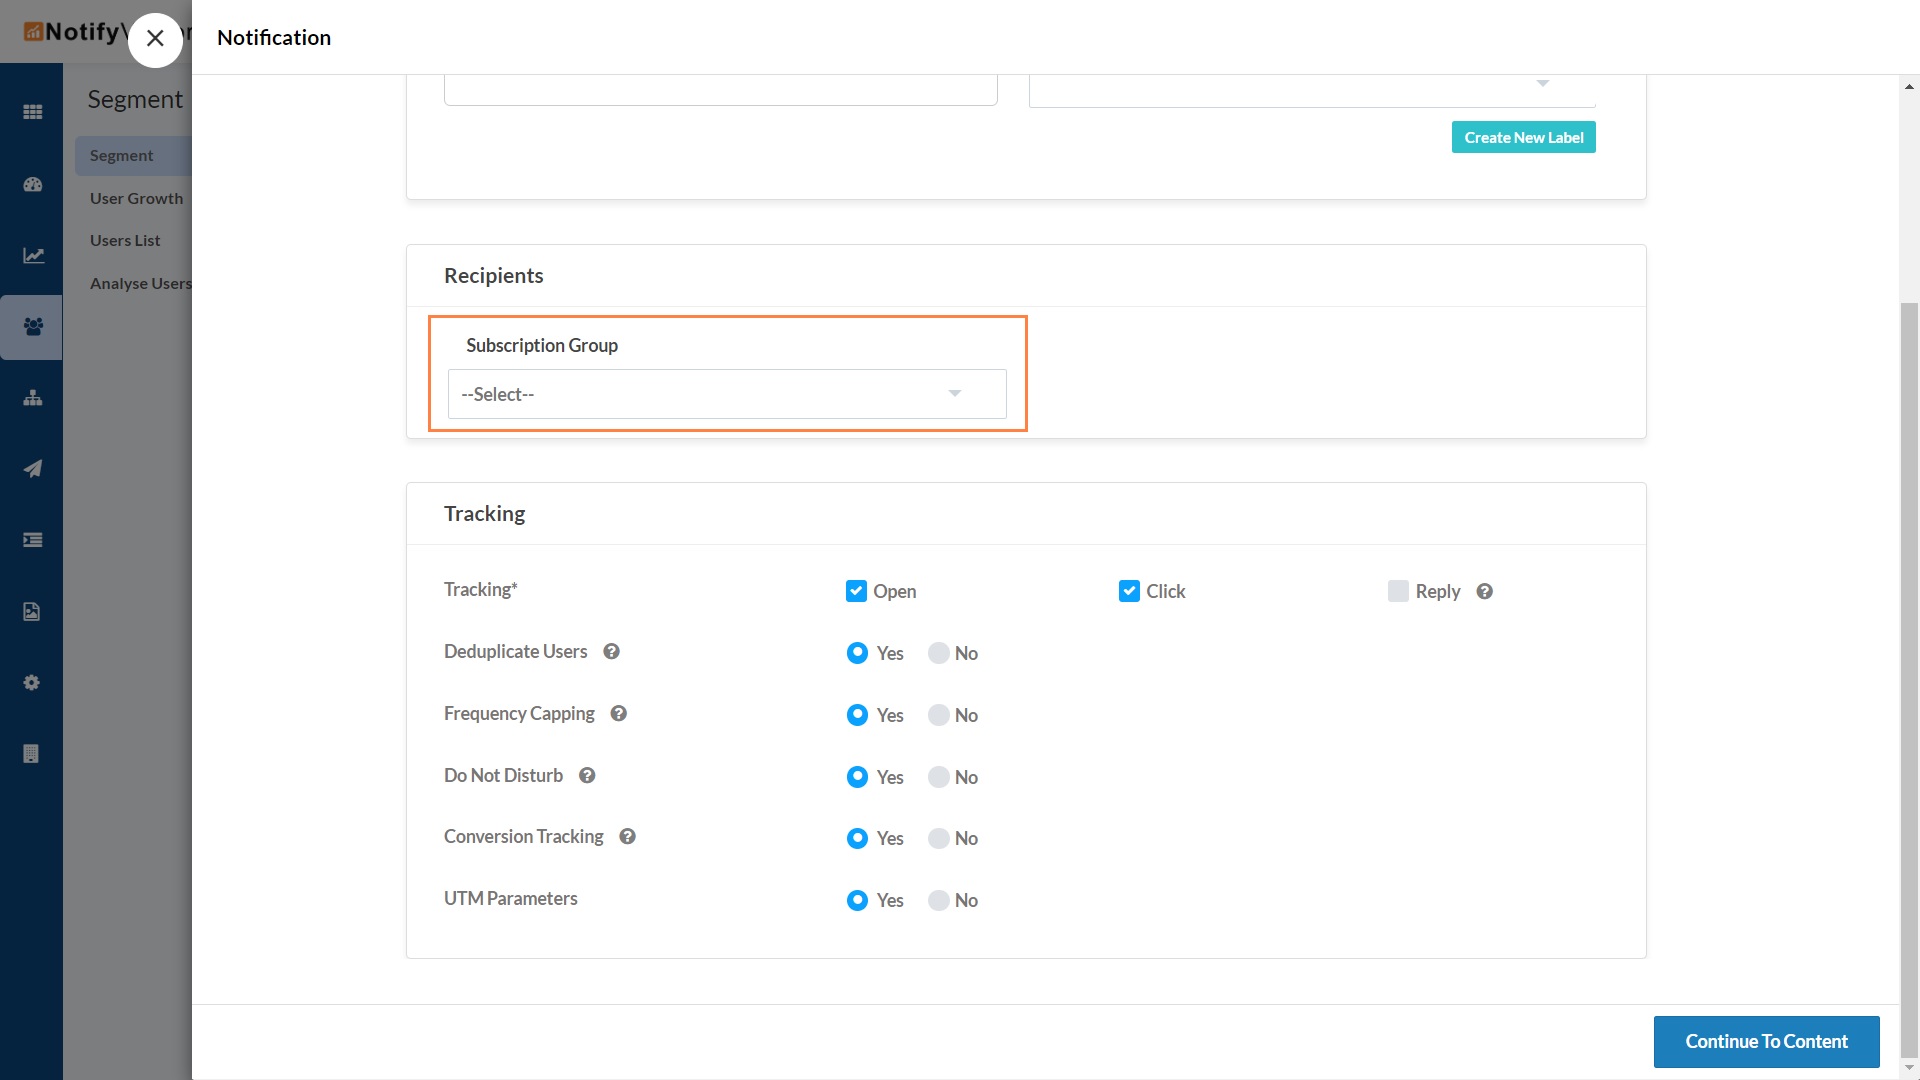
Task: Click help icon beside Do Not Disturb
Action: pyautogui.click(x=587, y=775)
